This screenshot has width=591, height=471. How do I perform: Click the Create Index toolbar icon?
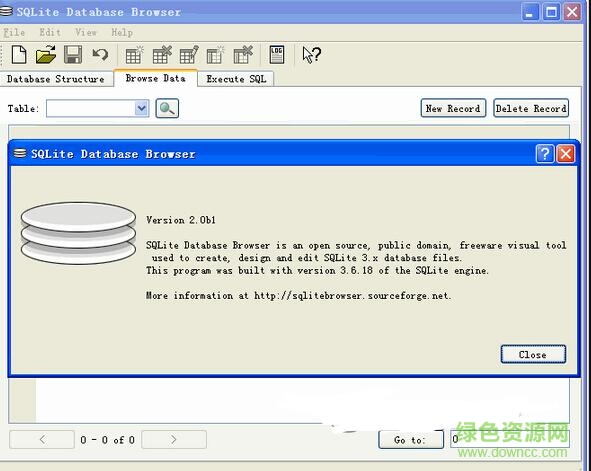[x=215, y=55]
